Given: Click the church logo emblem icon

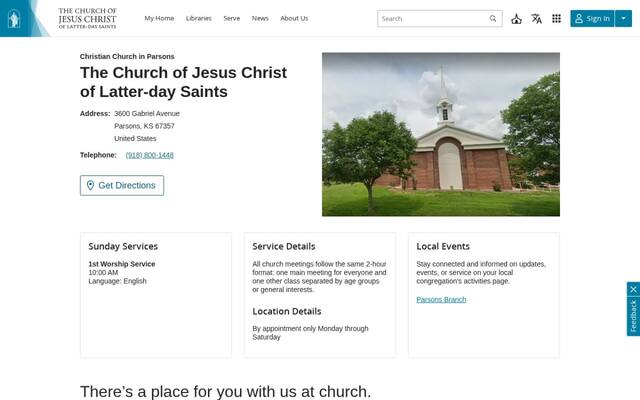Looking at the screenshot, I should 14,18.
